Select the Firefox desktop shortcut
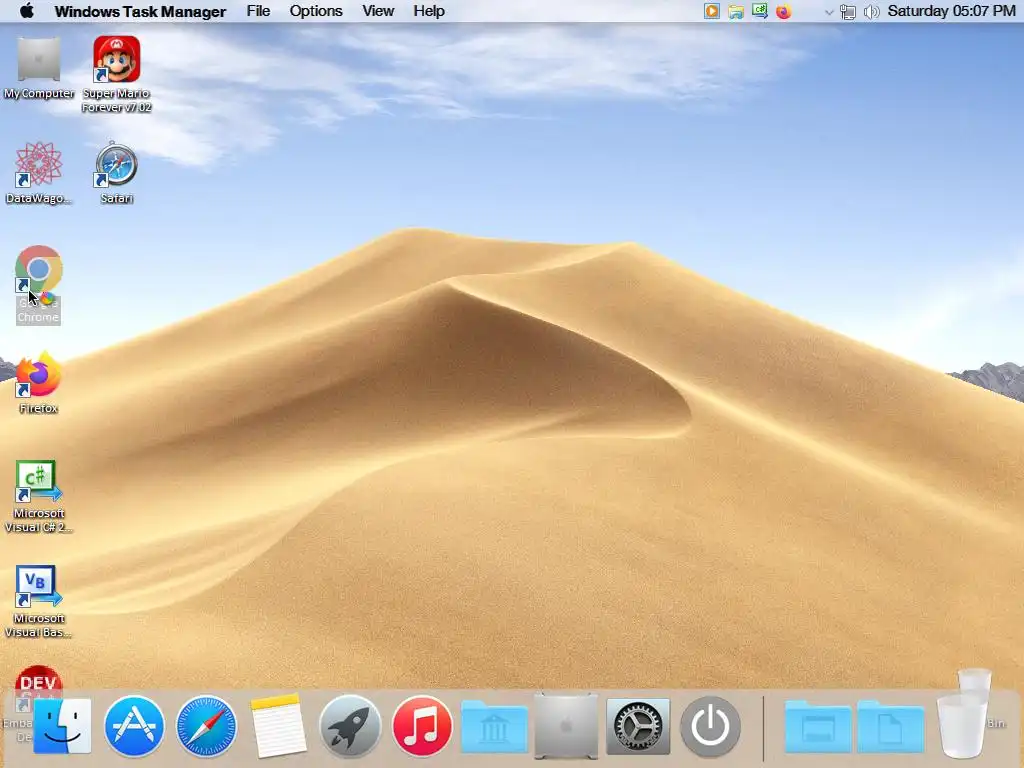Image resolution: width=1024 pixels, height=768 pixels. pyautogui.click(x=39, y=383)
